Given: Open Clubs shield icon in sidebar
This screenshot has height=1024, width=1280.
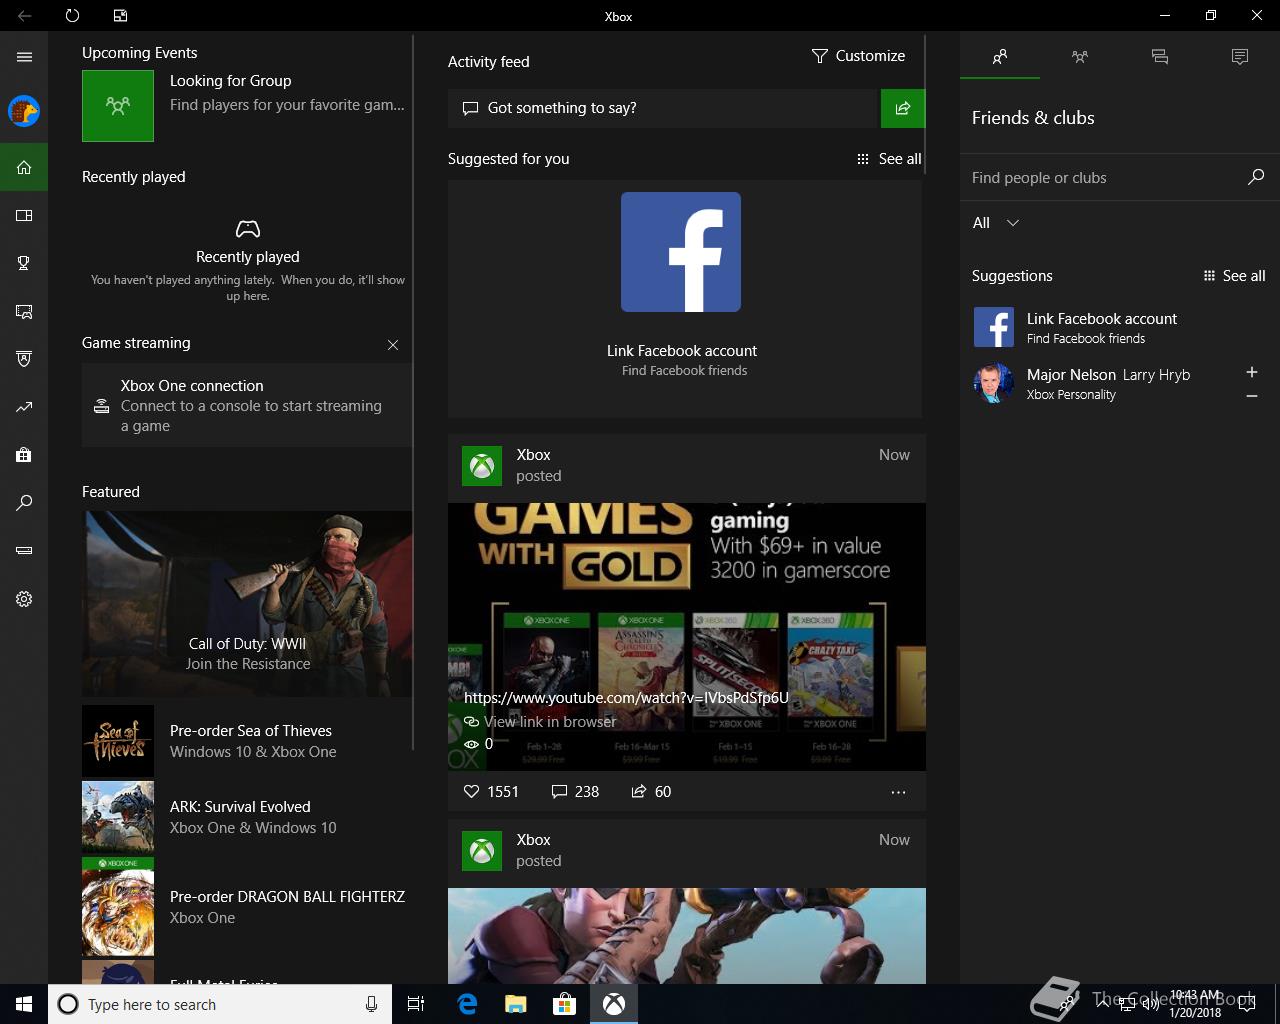Looking at the screenshot, I should point(24,359).
